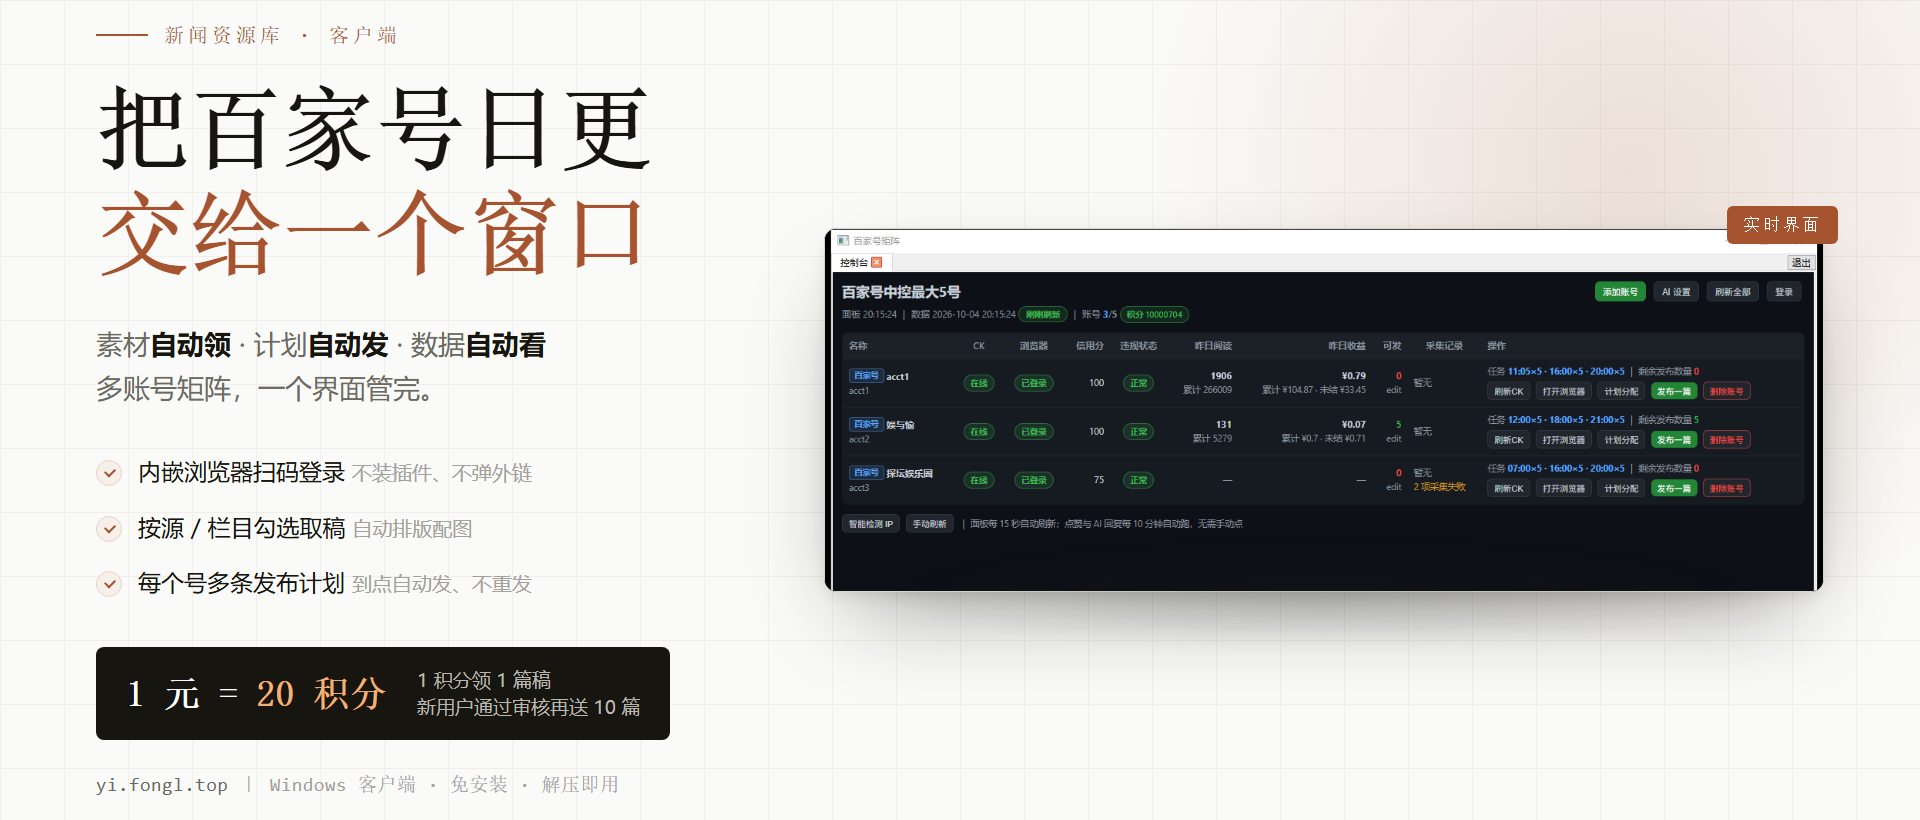The height and width of the screenshot is (820, 1920).
Task: Click 刷新CK in the acct3 row
Action: 1508,489
